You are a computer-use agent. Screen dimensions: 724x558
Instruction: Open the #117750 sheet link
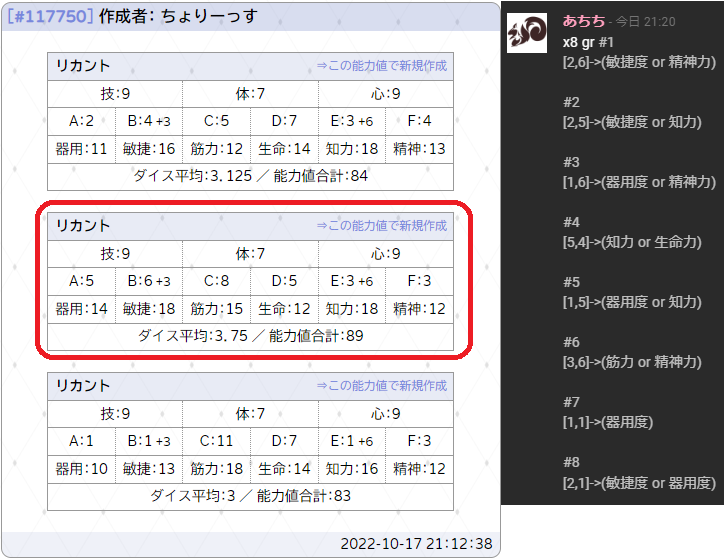[50, 16]
